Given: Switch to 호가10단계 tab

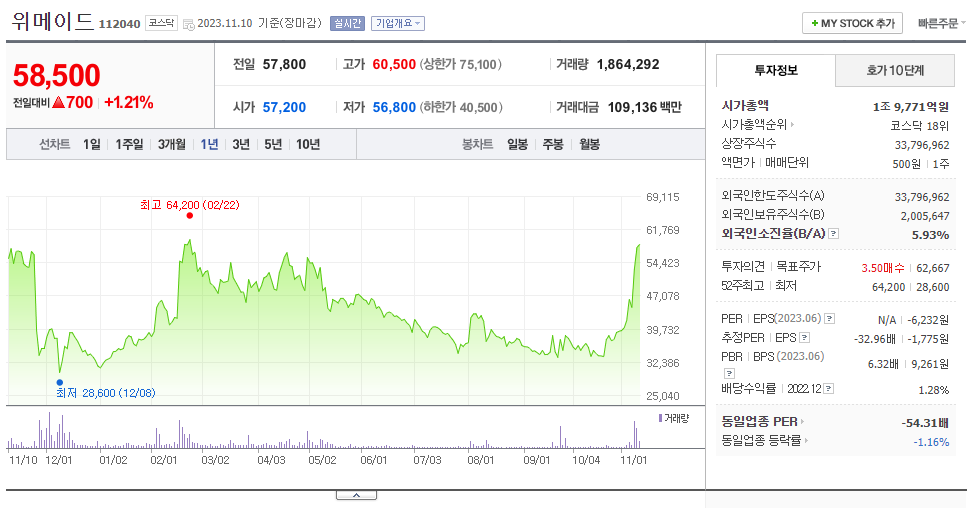Looking at the screenshot, I should click(x=895, y=70).
